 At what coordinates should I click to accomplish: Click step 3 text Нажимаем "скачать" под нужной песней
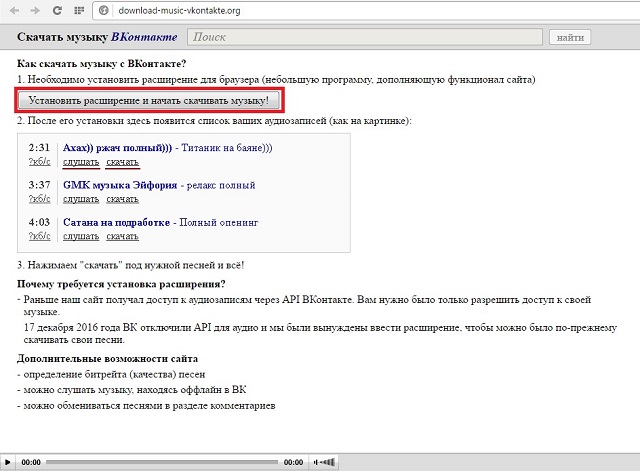(131, 265)
